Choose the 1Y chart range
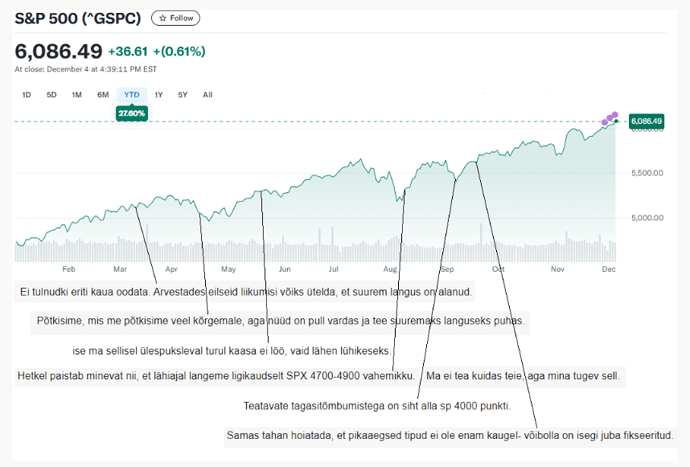Viewport: 690px width, 467px height. click(x=158, y=95)
